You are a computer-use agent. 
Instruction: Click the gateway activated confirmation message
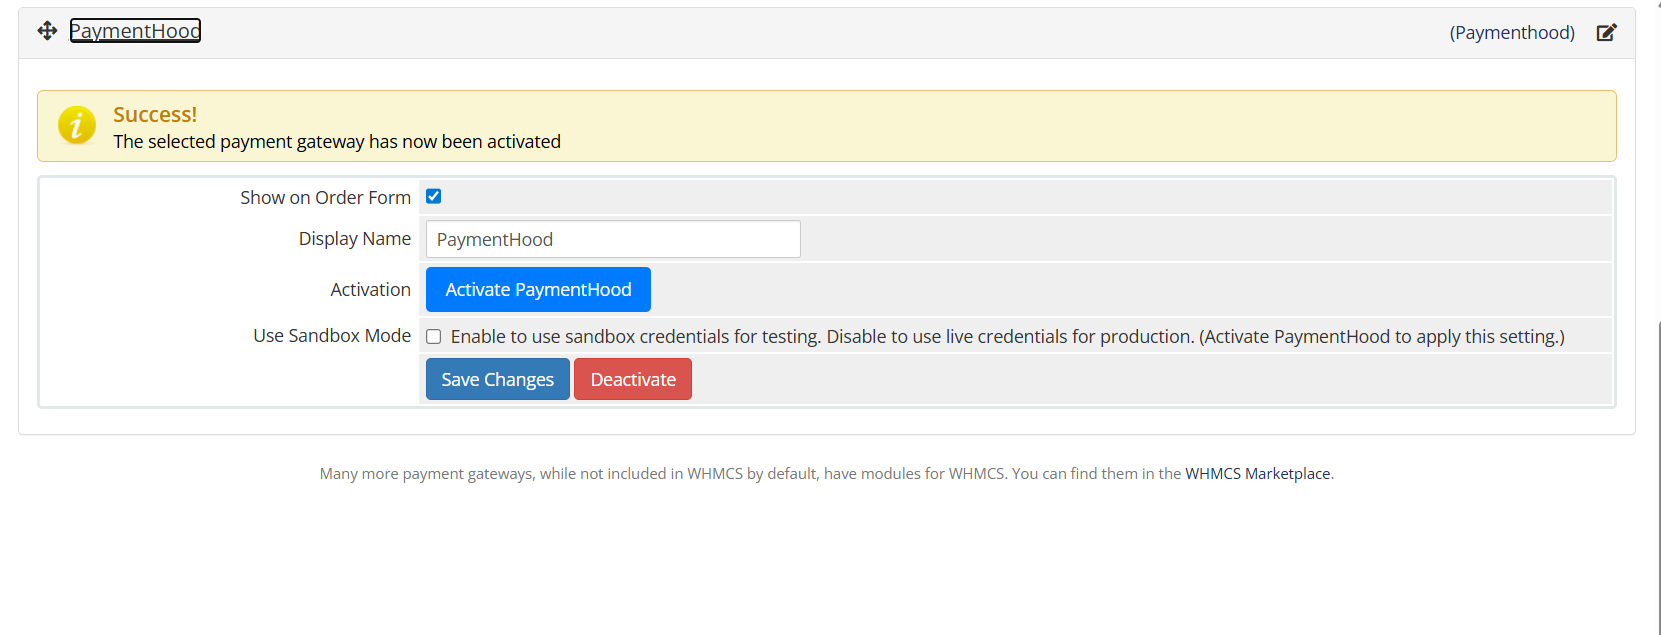[337, 142]
